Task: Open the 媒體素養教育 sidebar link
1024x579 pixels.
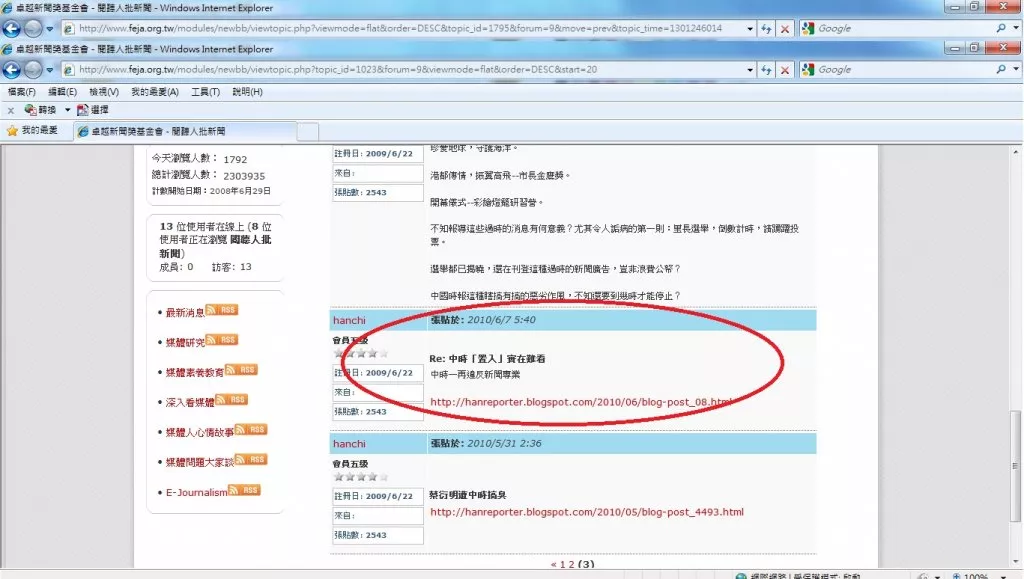Action: click(x=195, y=373)
